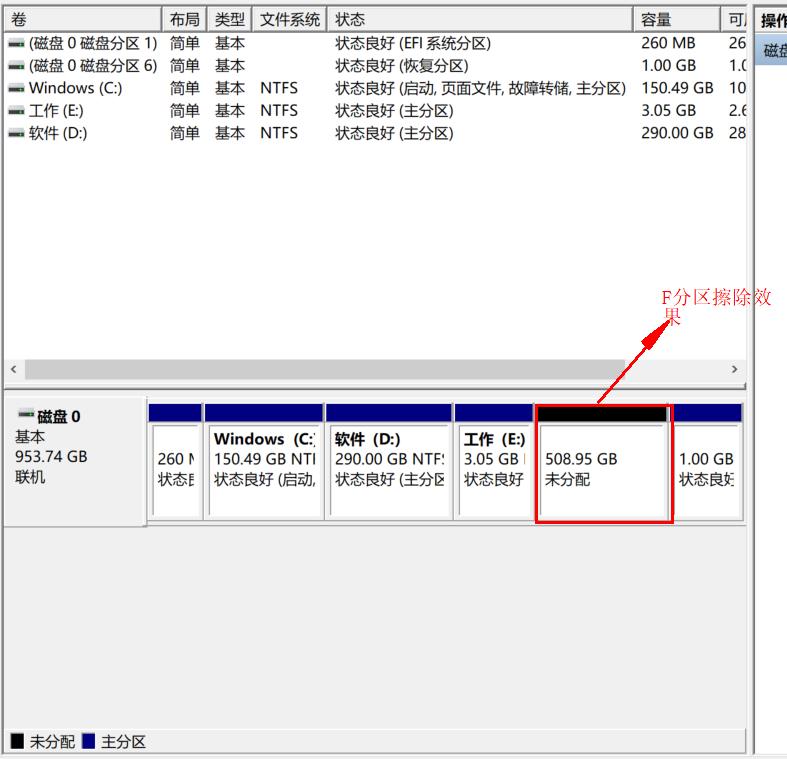Click the 1.00 GB capacity cell in list
Screen dimensions: 787x759
(x=669, y=66)
